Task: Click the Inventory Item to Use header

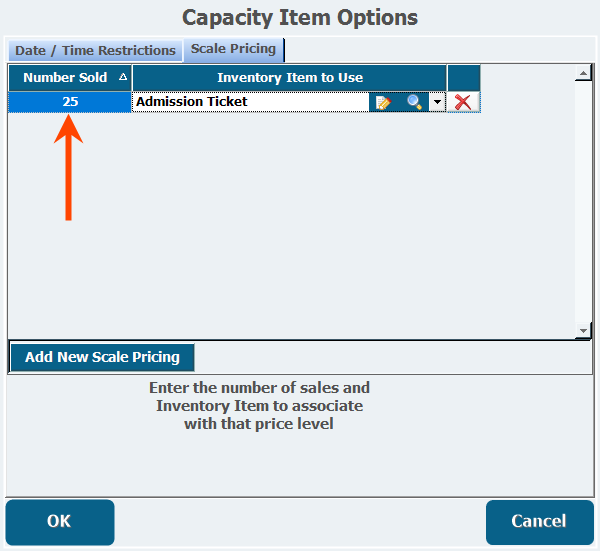Action: (290, 78)
